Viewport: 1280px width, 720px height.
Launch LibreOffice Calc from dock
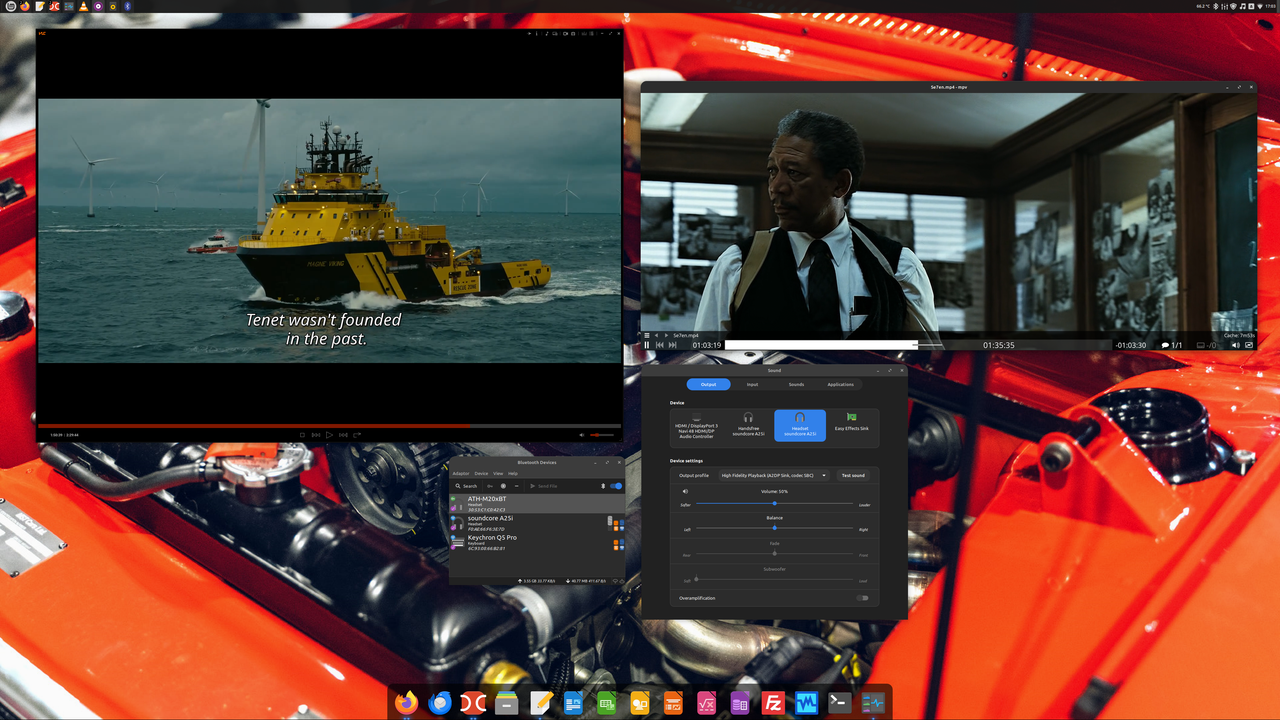606,703
